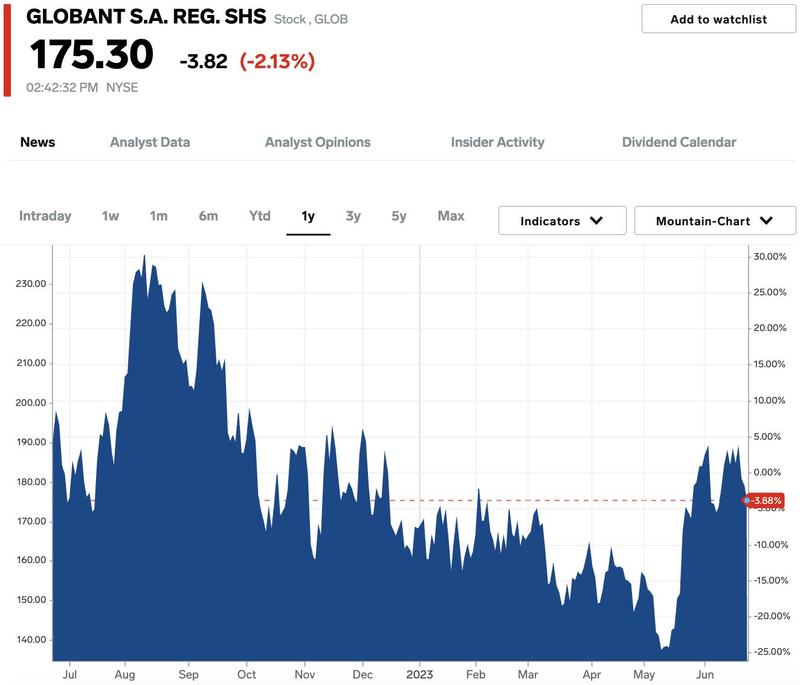Click the 30.00% percent axis label
800x685 pixels.
[770, 257]
